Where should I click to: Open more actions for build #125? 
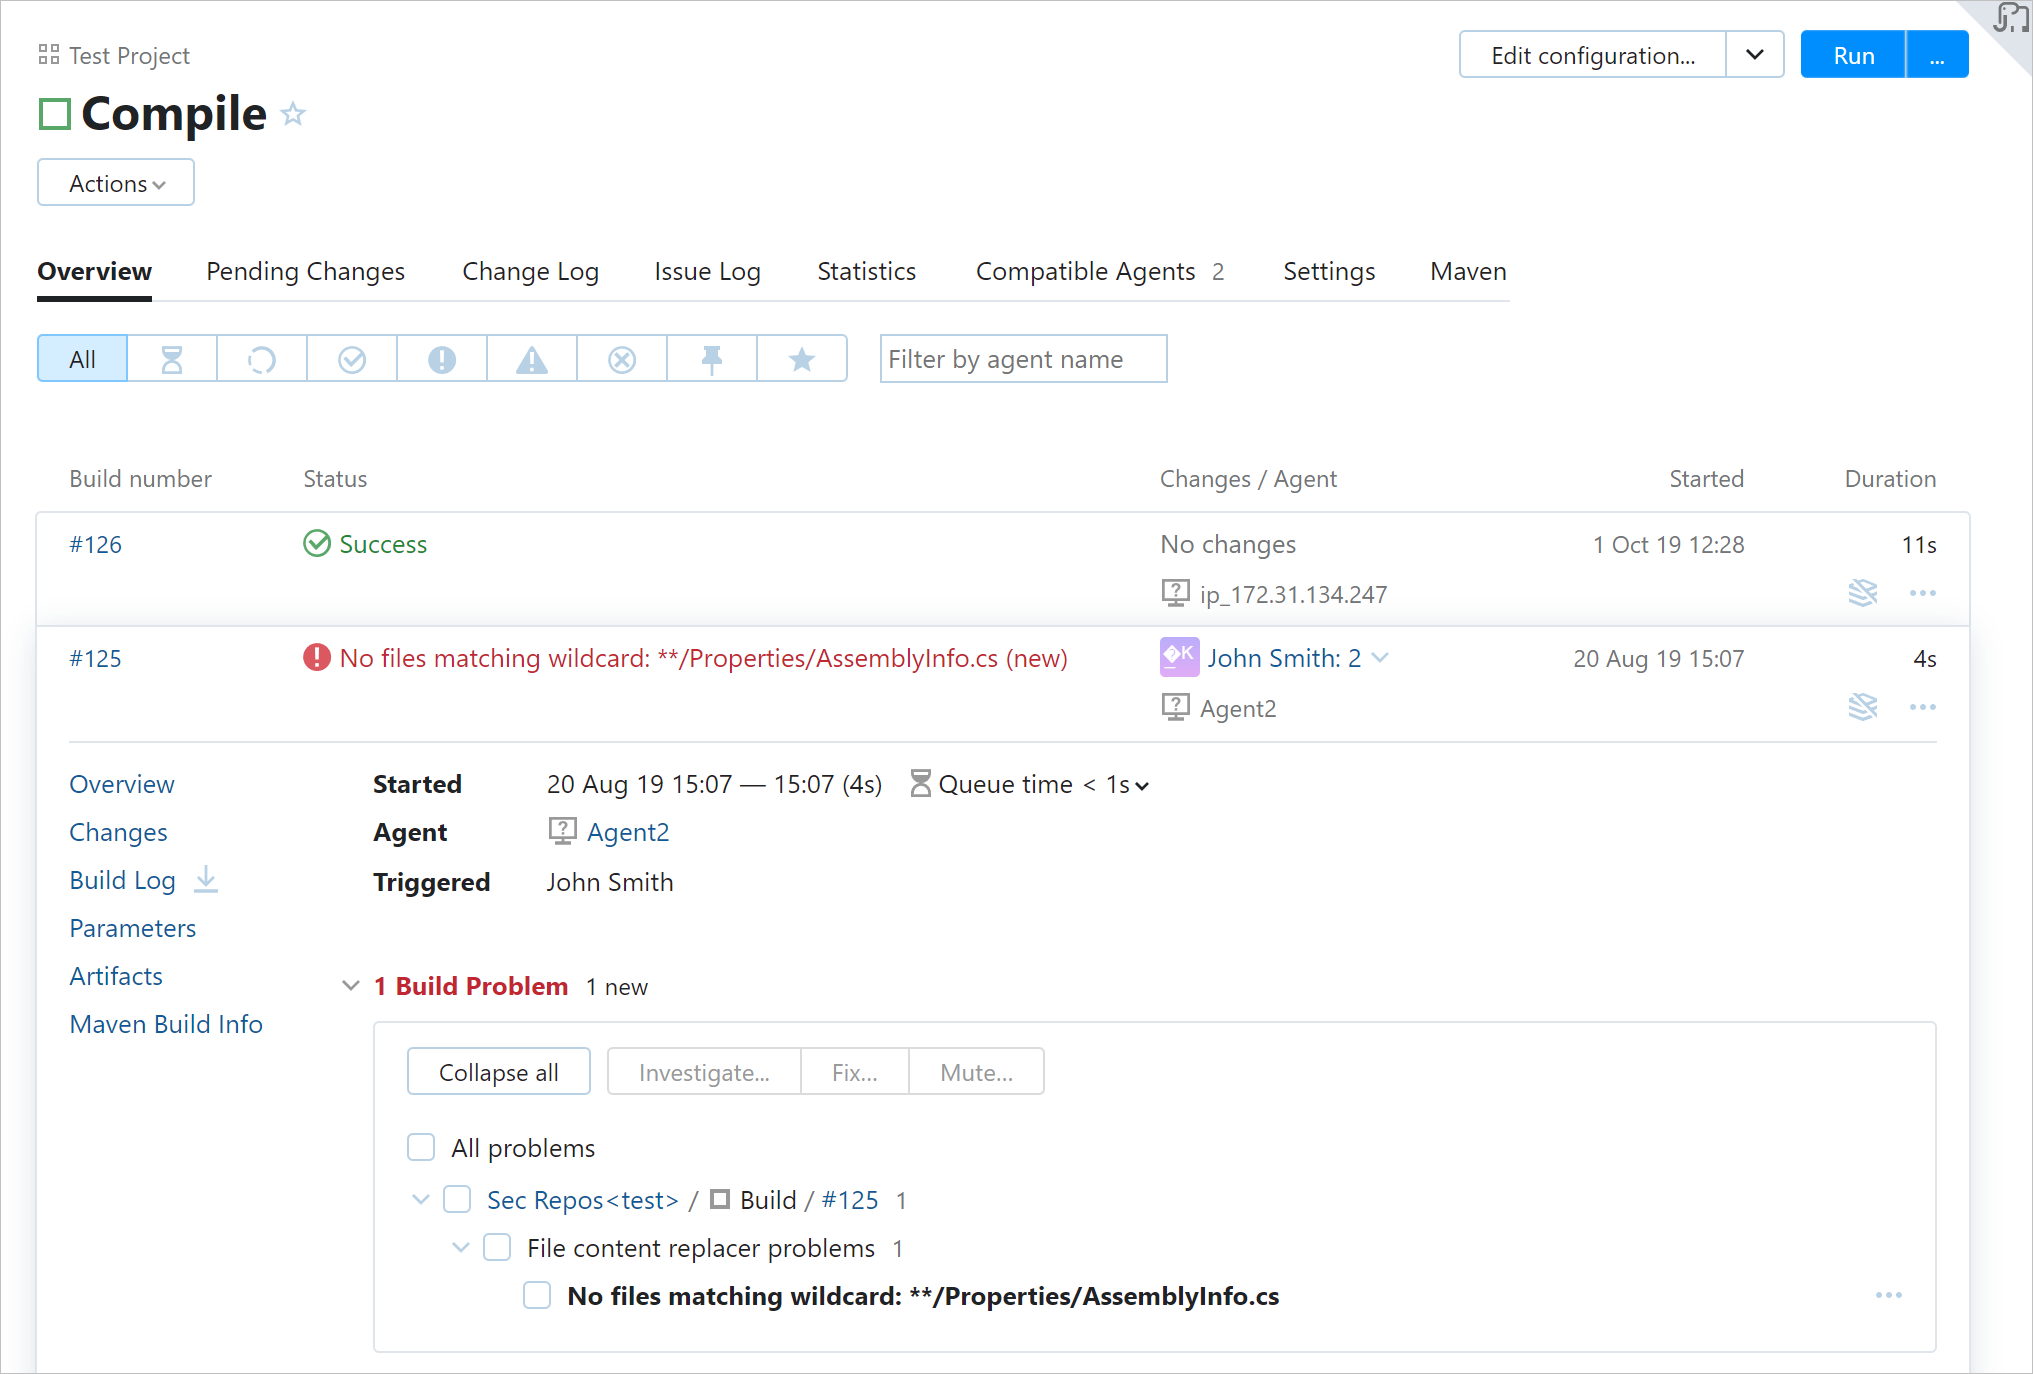click(x=1922, y=707)
